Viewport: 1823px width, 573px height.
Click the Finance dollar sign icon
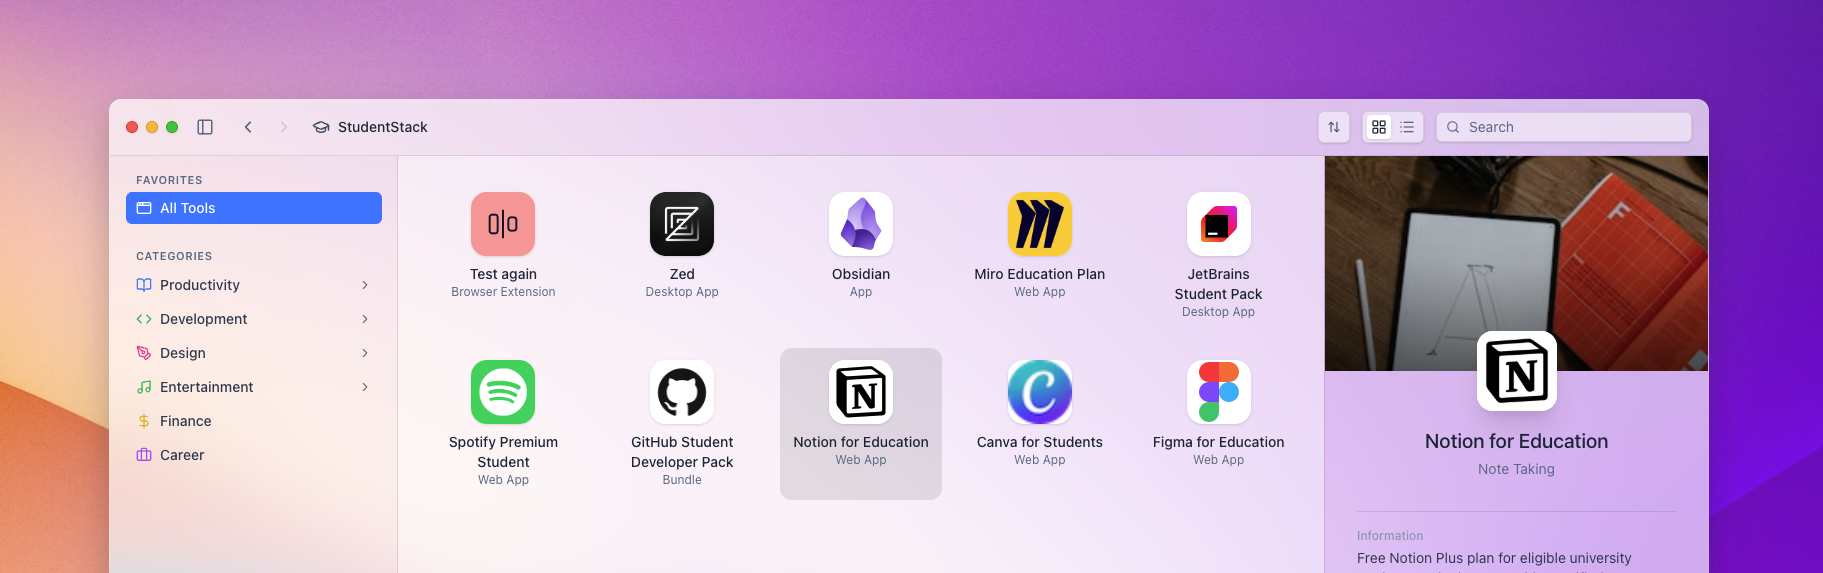coord(144,421)
